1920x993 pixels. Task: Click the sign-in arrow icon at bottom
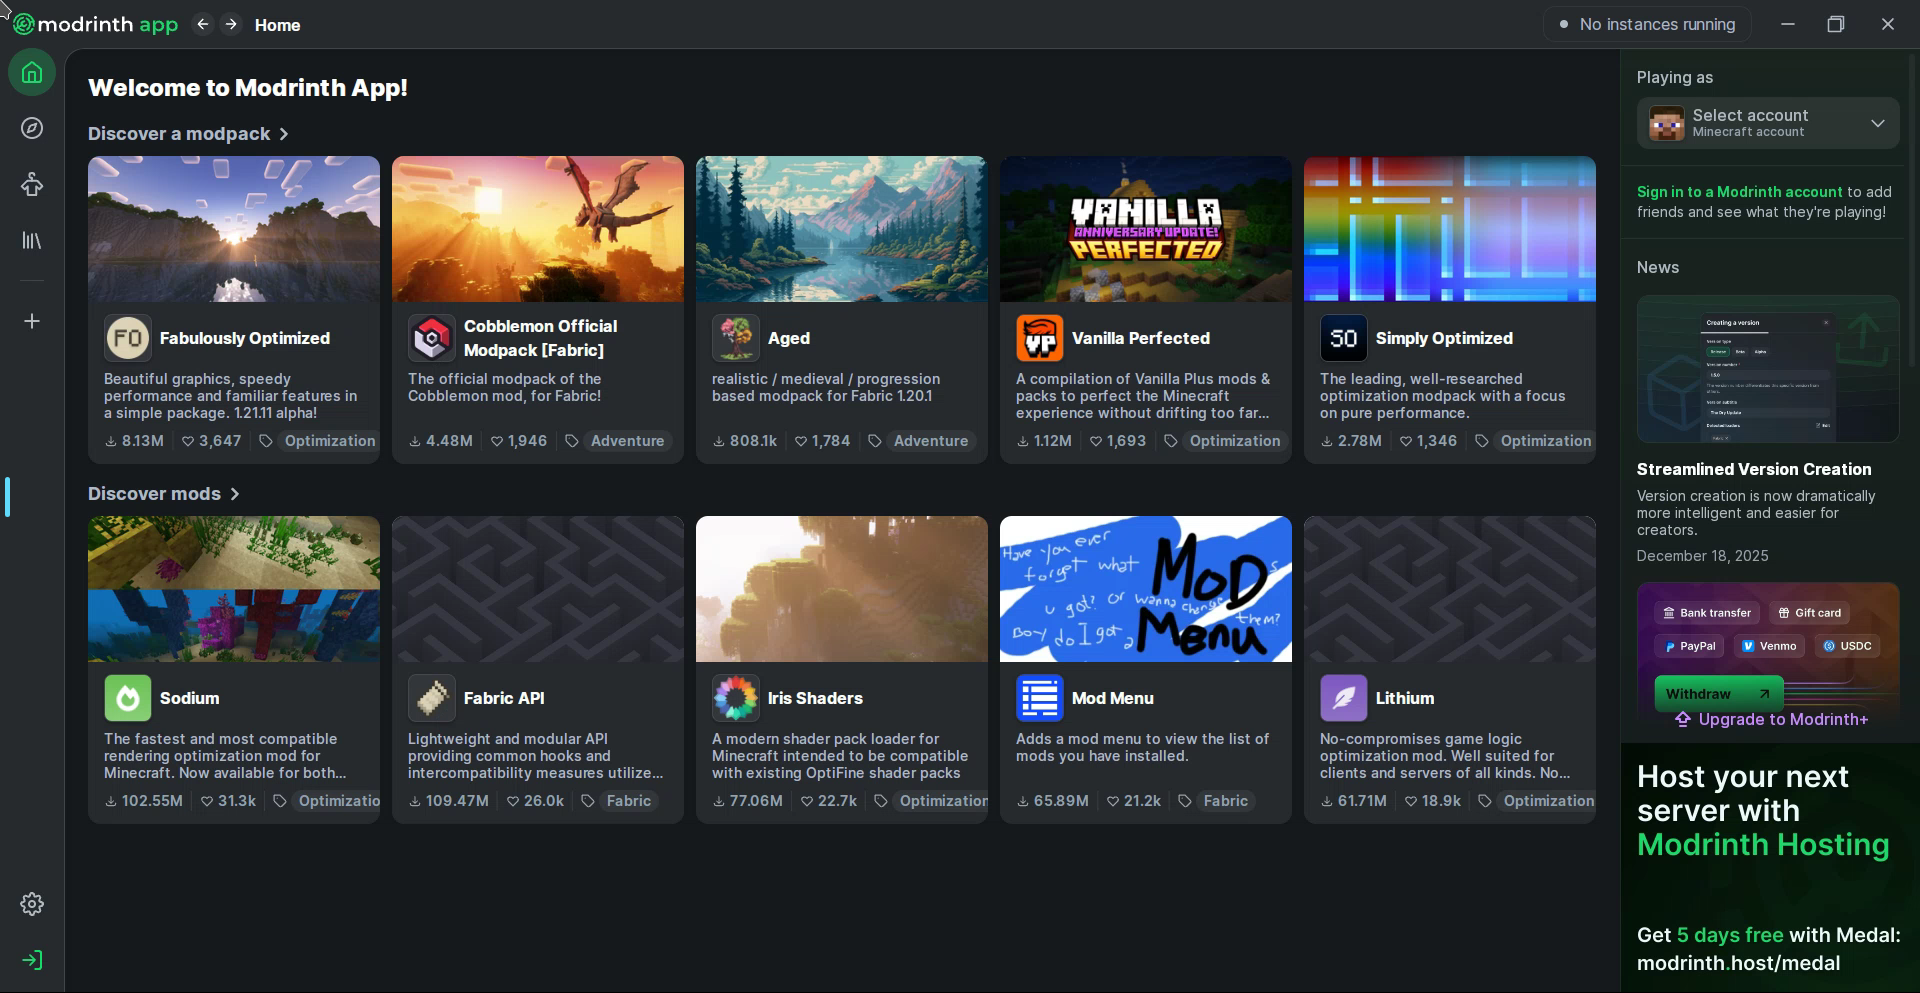[32, 960]
